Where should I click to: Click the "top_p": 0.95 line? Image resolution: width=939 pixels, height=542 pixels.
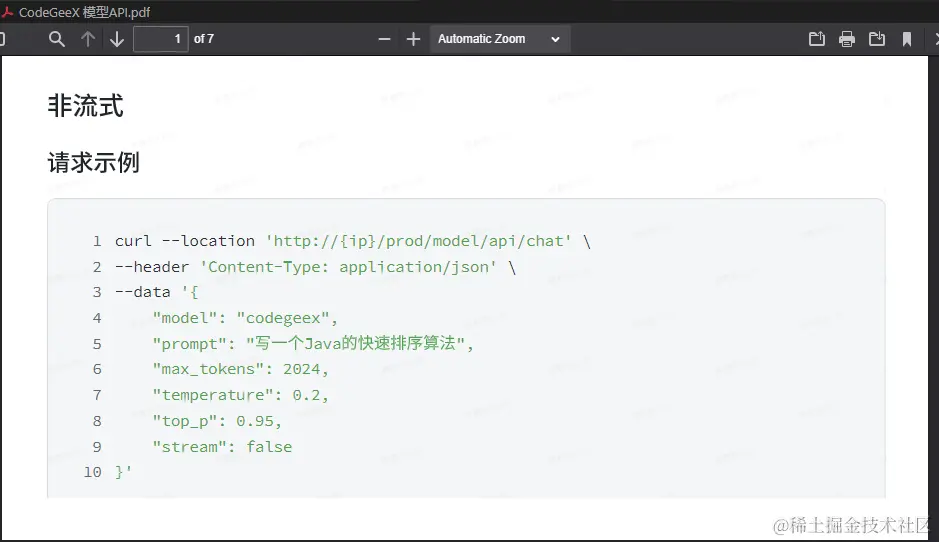click(217, 421)
